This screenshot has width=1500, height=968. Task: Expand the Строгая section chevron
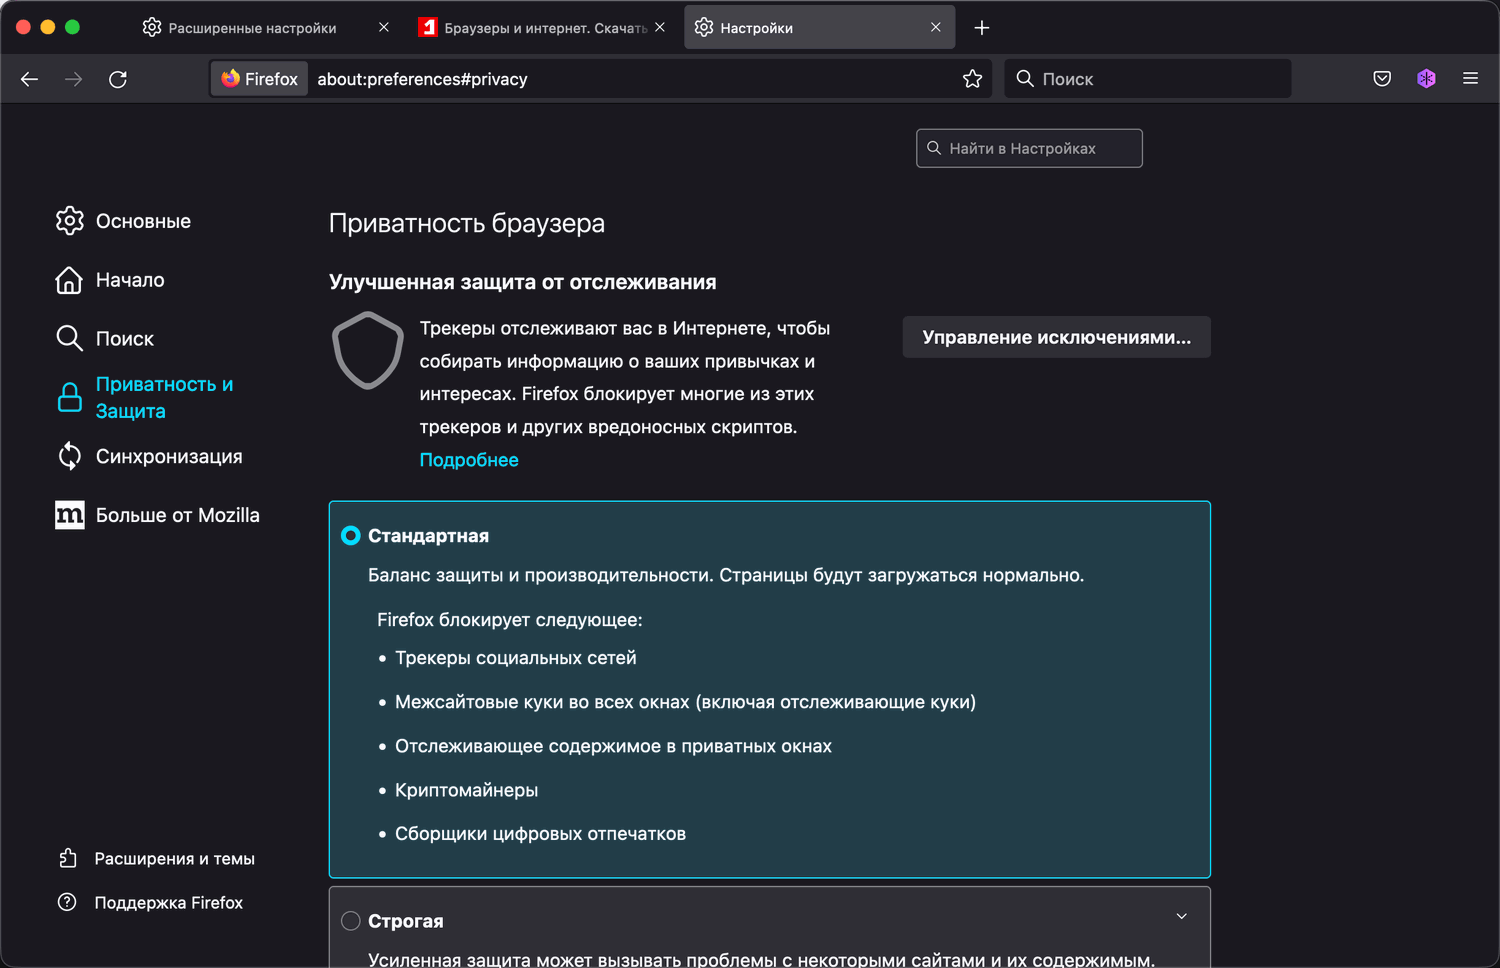coord(1181,917)
